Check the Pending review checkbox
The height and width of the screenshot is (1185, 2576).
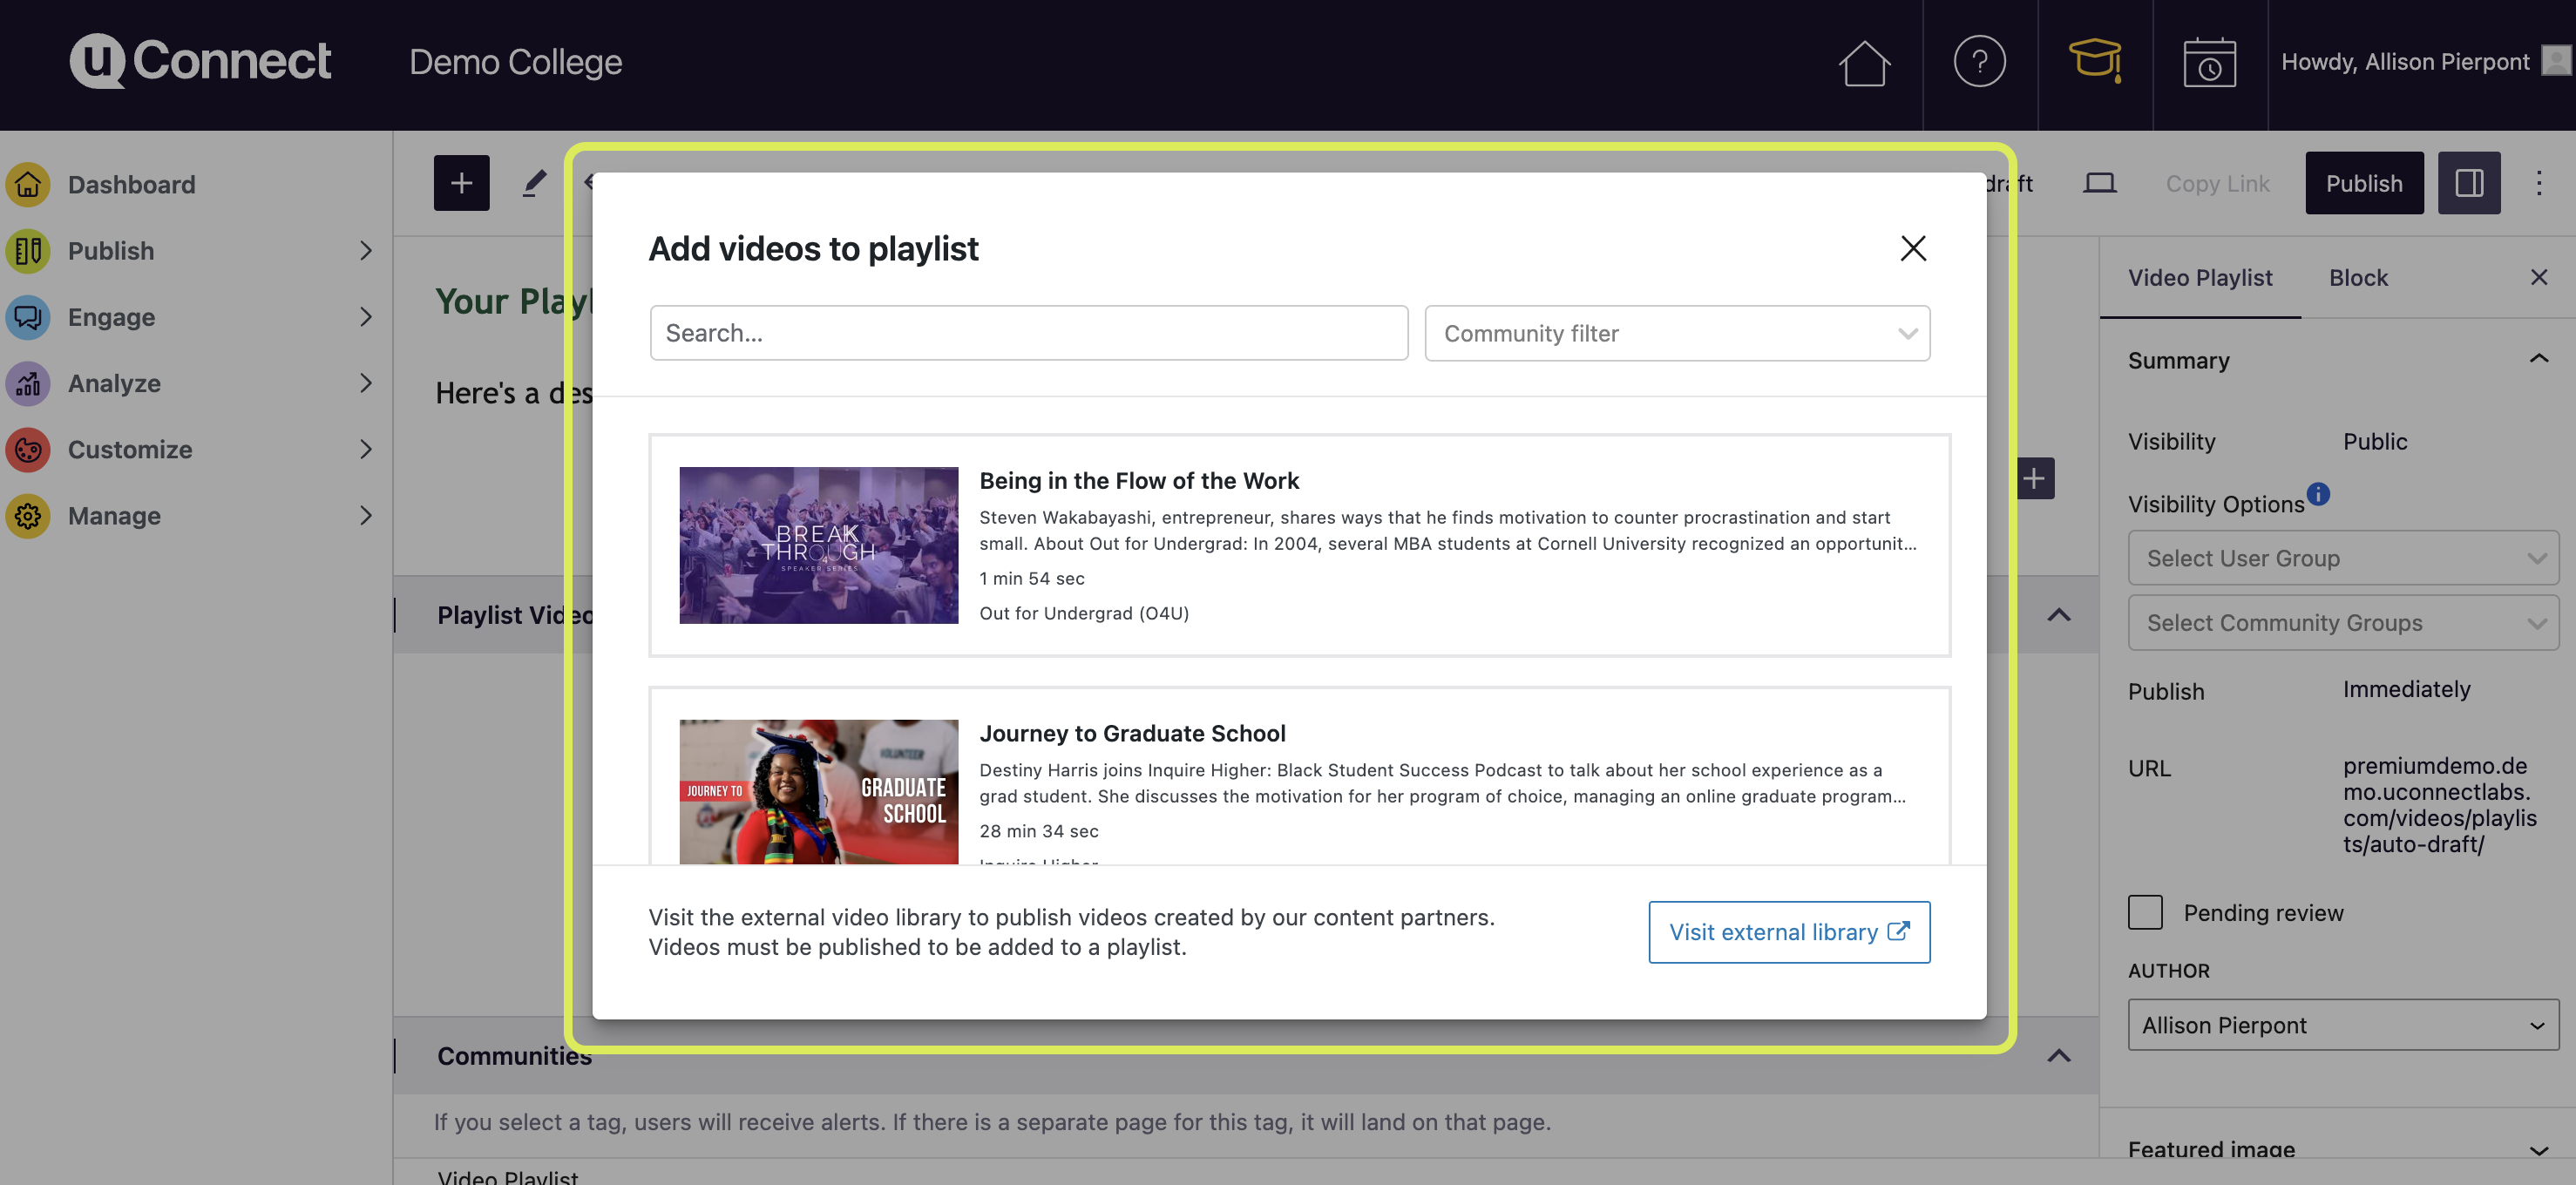tap(2145, 912)
